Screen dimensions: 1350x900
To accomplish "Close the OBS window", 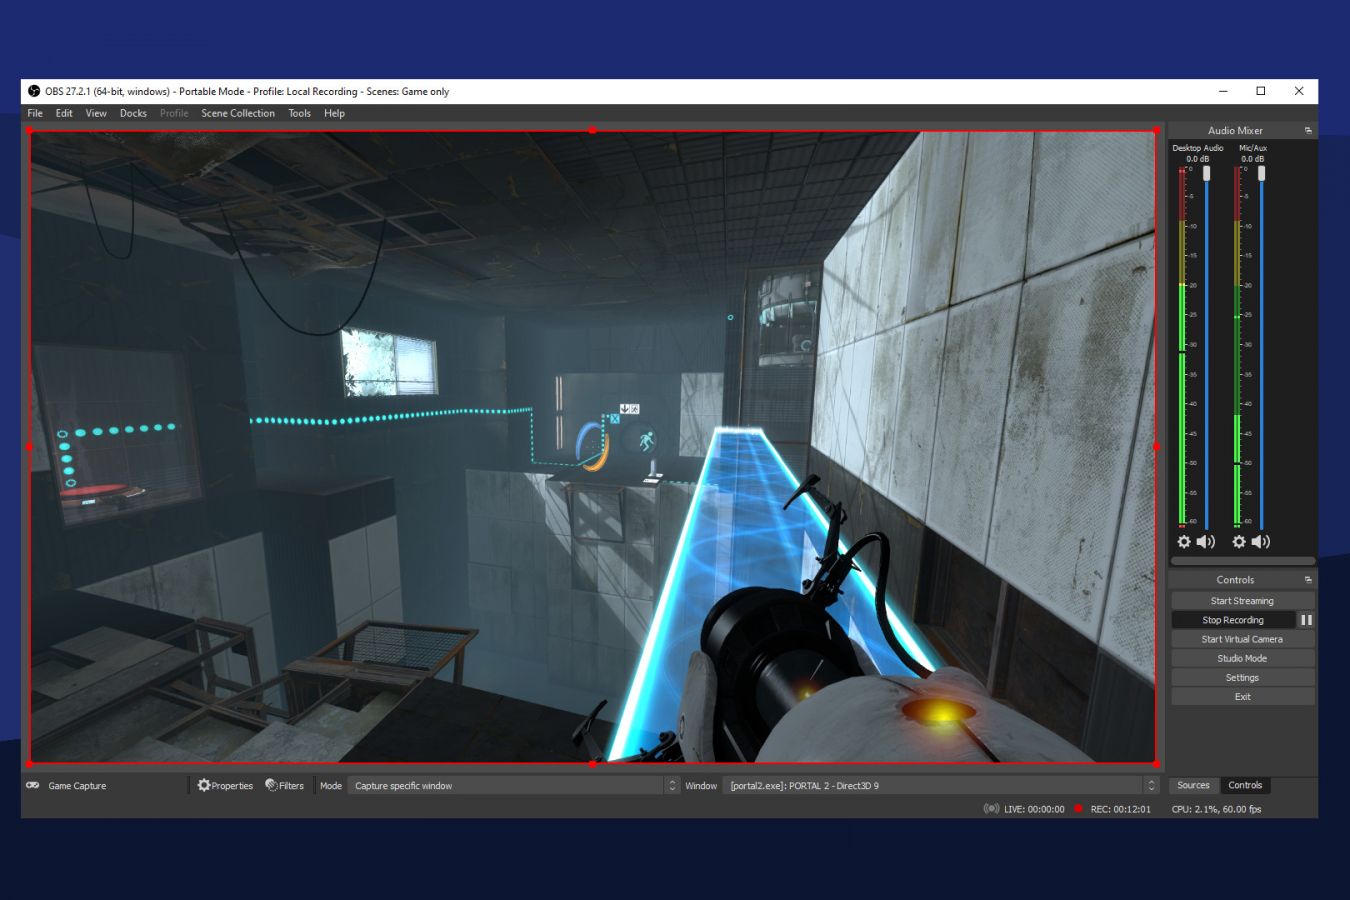I will pos(1299,91).
